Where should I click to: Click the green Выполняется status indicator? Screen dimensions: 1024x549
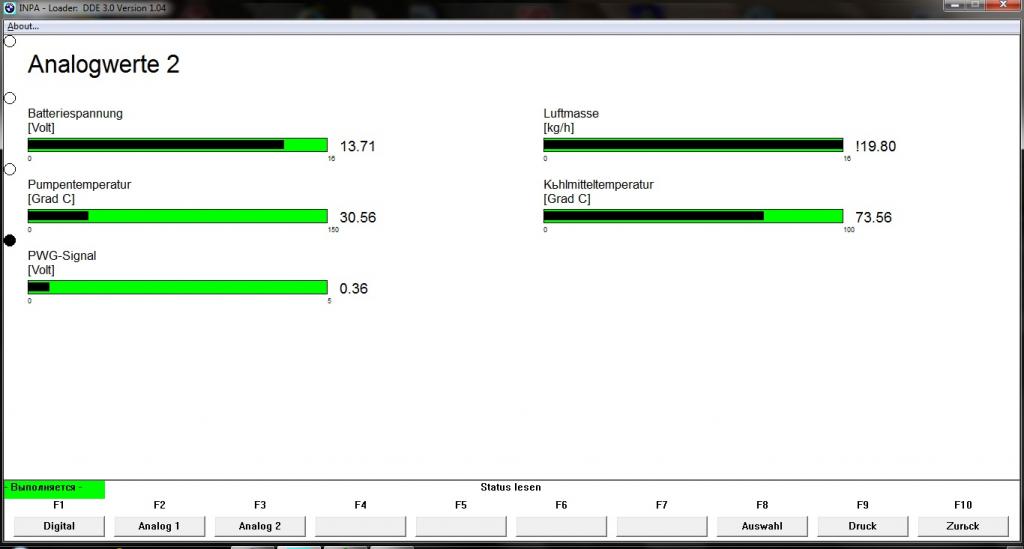coord(54,489)
